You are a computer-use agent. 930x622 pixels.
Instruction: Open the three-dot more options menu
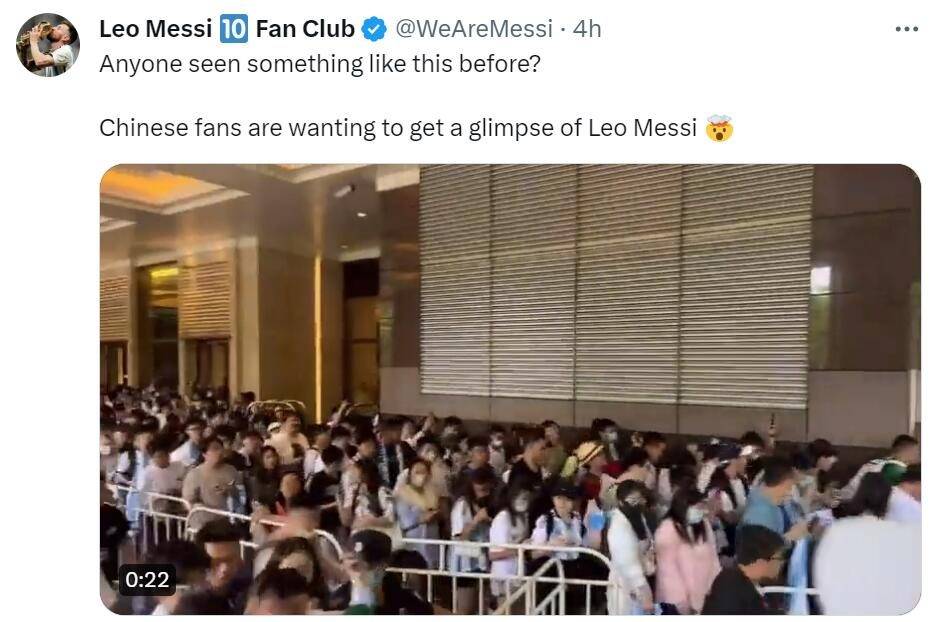click(x=906, y=29)
